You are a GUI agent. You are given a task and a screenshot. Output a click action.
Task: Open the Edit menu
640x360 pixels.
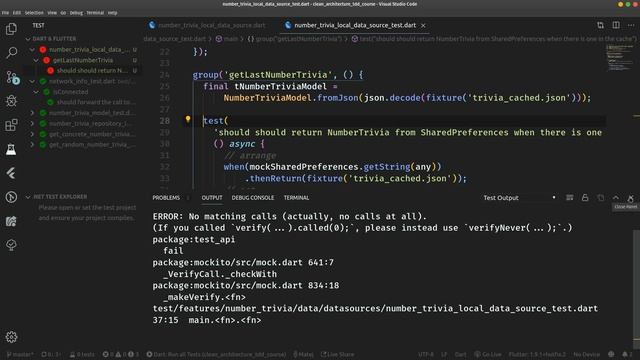pyautogui.click(x=17, y=13)
